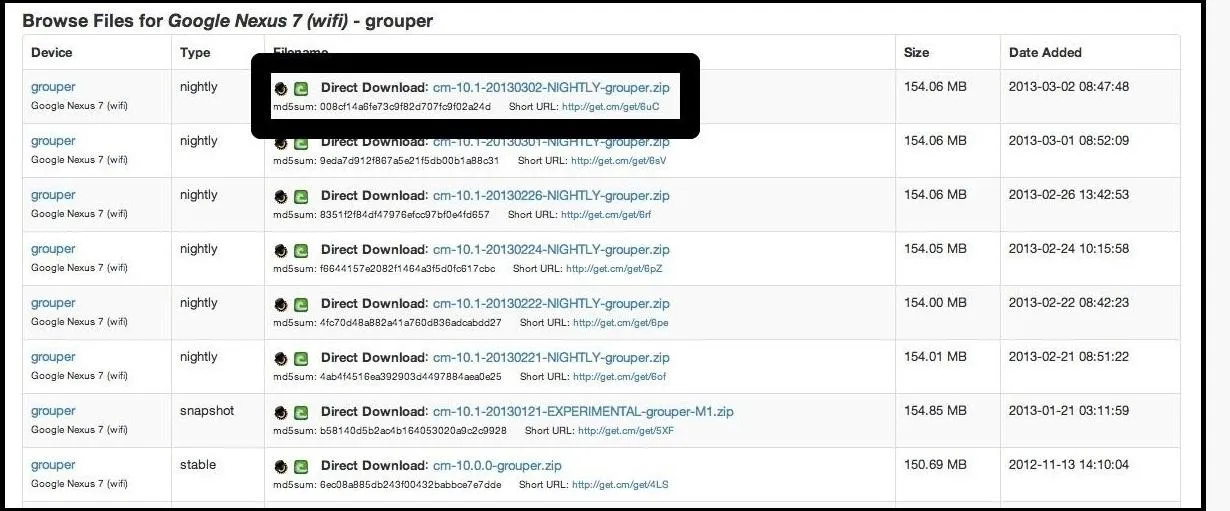Open grouper device link in stable row
1230x511 pixels.
point(53,465)
